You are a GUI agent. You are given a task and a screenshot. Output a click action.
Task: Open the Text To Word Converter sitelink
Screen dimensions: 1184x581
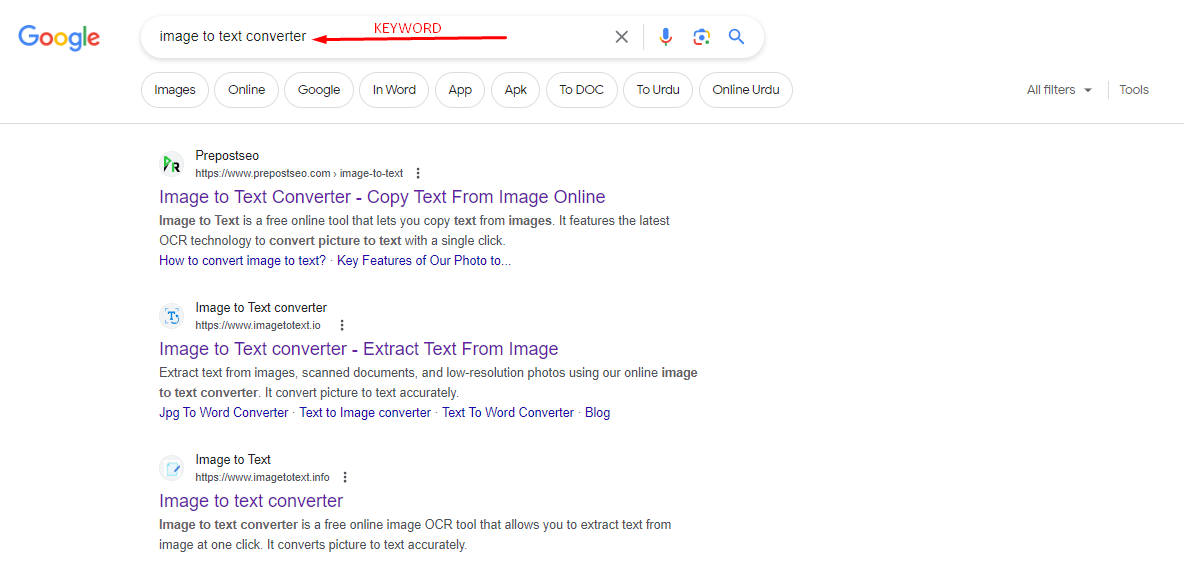coord(508,413)
